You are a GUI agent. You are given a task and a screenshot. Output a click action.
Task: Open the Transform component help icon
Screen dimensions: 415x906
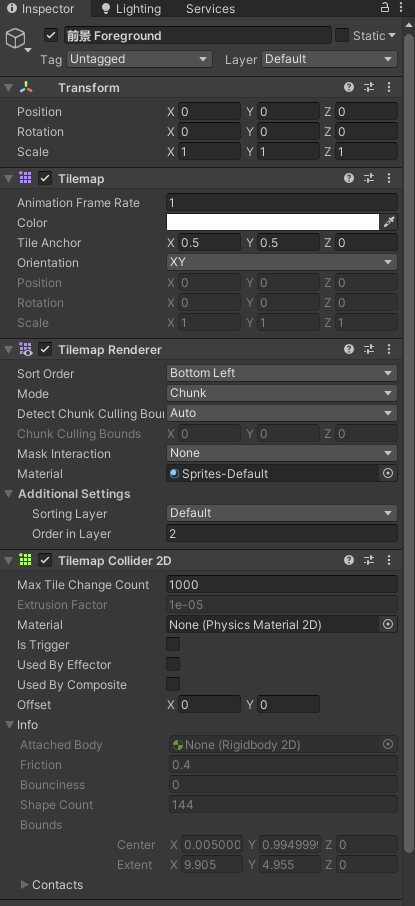tap(349, 87)
